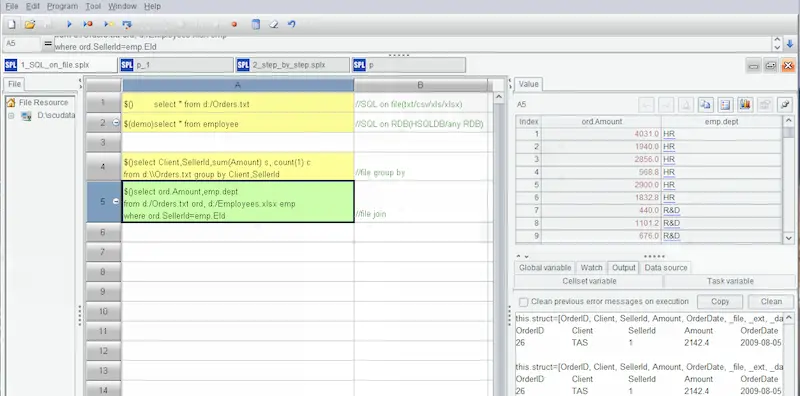800x396 pixels.
Task: Select cell B1 comment '//SQL on file'
Action: coord(420,103)
